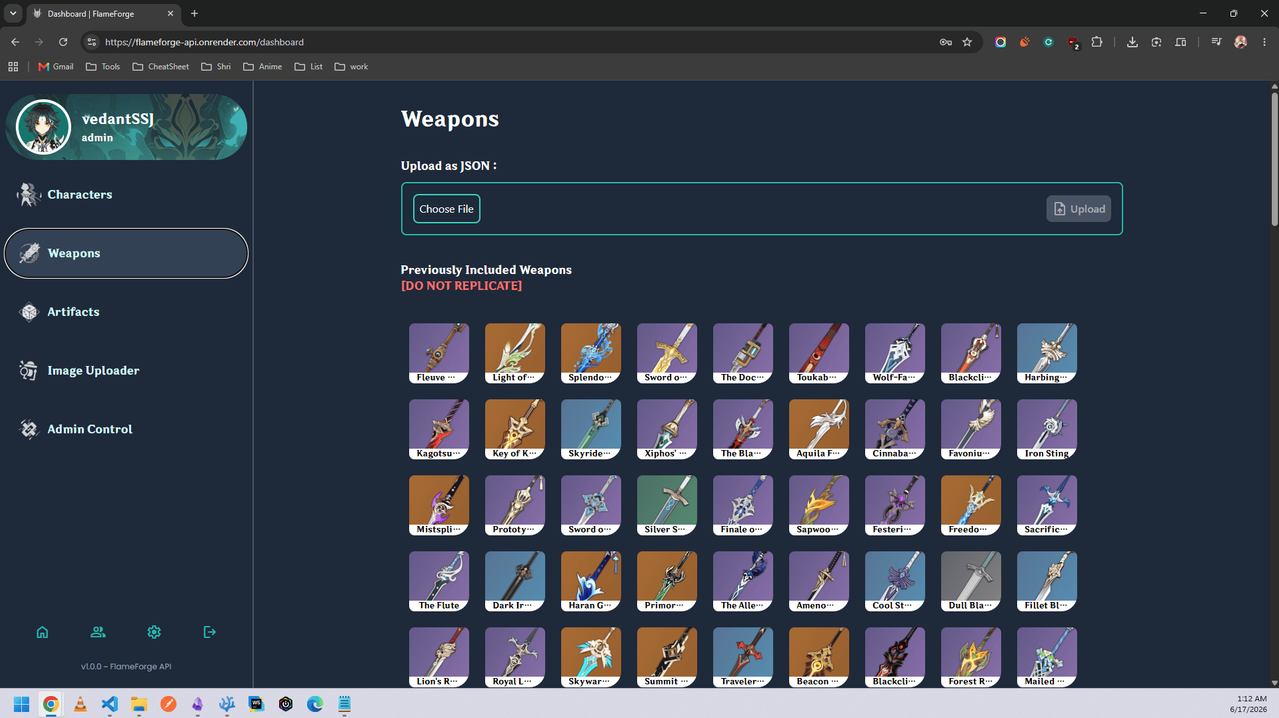Select the Haran G weapon thumbnail

click(591, 581)
